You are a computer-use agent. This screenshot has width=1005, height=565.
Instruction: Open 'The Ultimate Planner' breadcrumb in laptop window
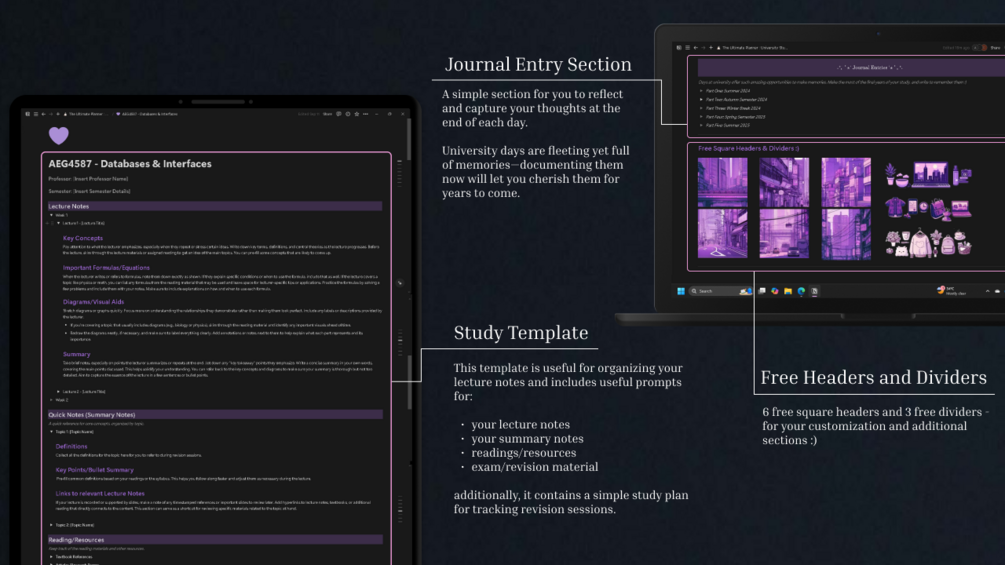(x=751, y=47)
